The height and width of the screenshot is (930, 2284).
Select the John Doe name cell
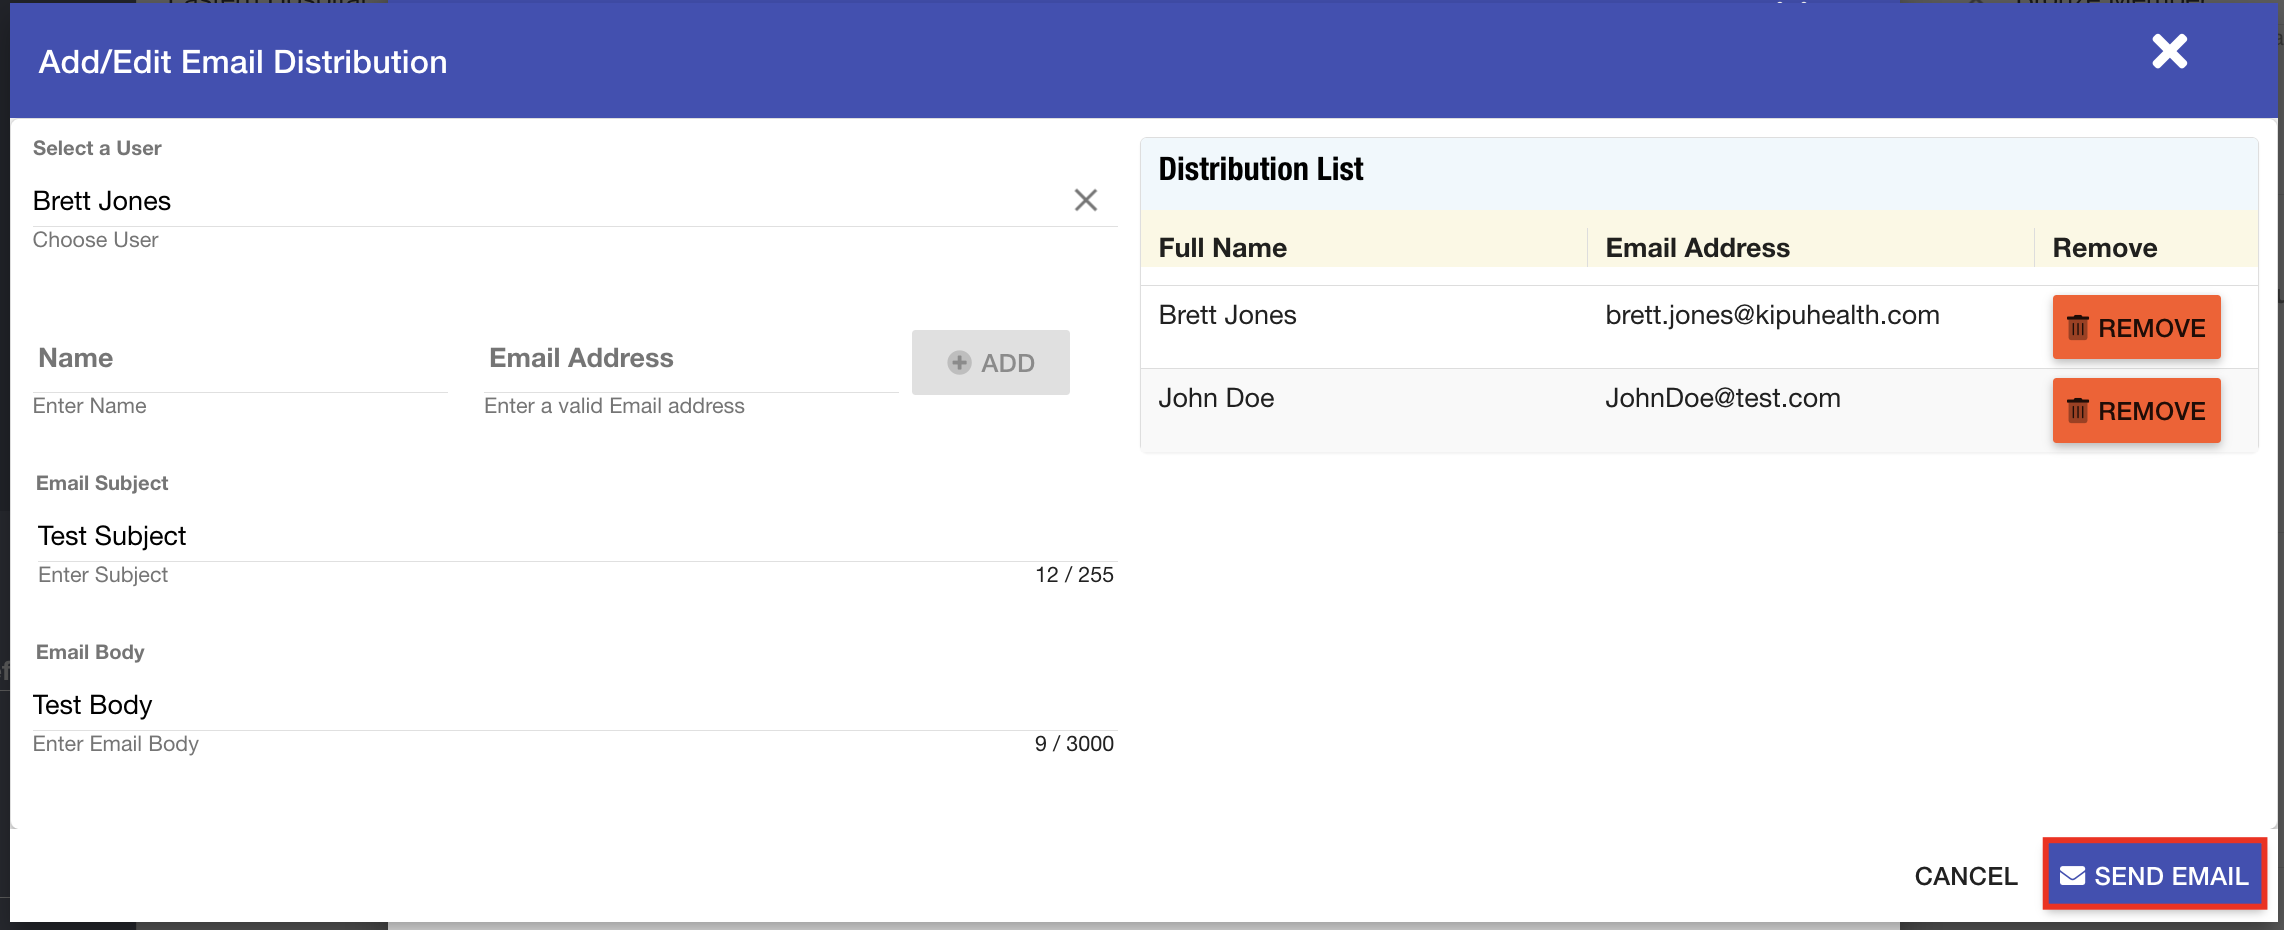click(1216, 399)
